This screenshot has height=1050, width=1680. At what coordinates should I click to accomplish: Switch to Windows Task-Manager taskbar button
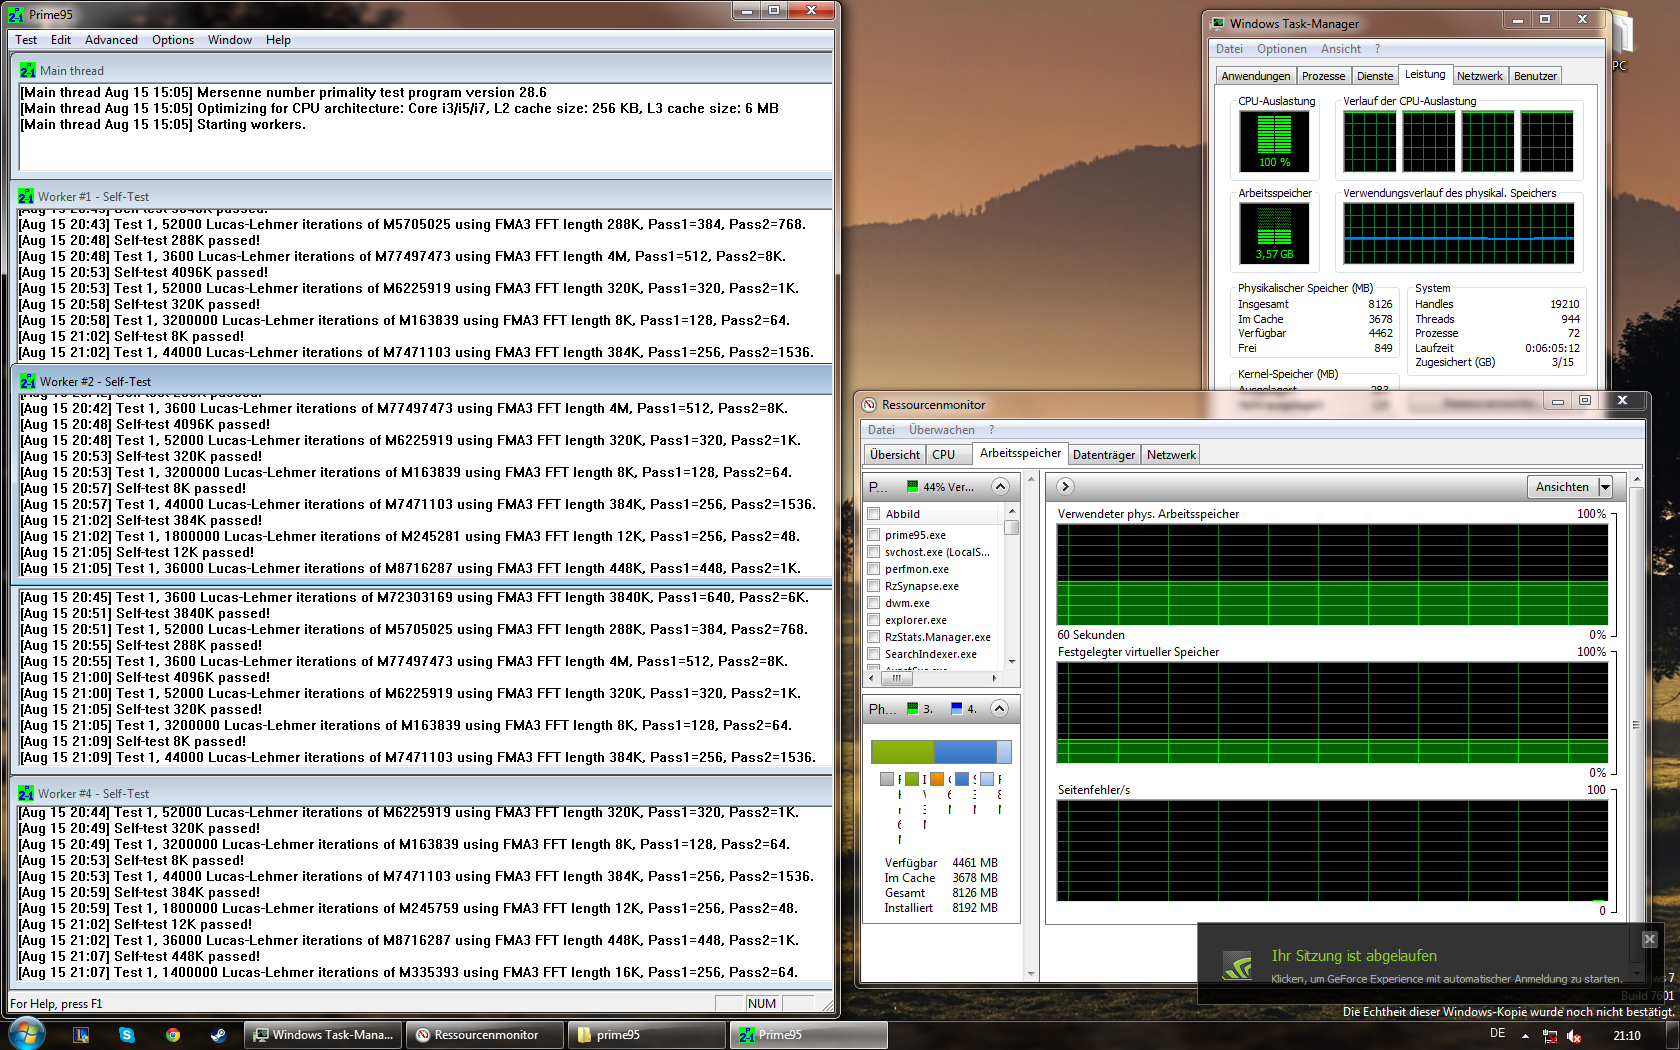click(324, 1035)
